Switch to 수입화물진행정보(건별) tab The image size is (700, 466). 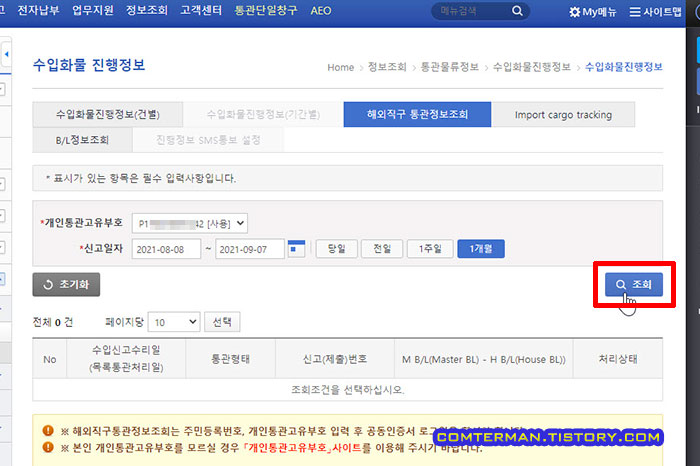tap(108, 114)
